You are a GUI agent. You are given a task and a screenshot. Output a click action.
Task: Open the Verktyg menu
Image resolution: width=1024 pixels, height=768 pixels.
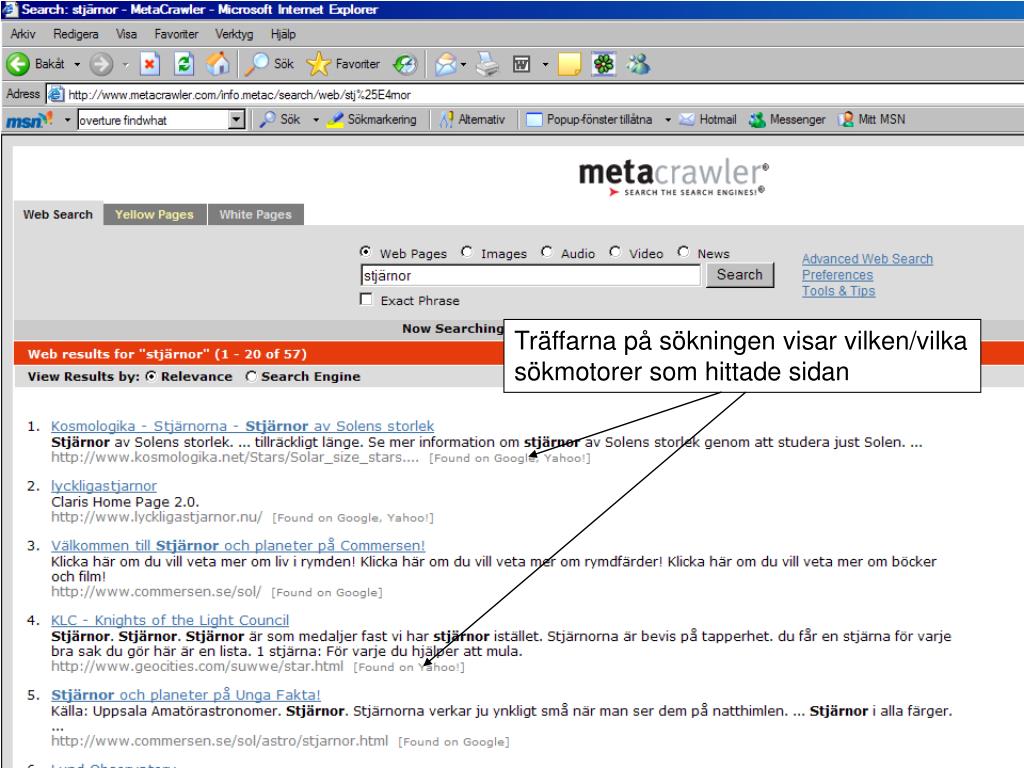tap(234, 34)
